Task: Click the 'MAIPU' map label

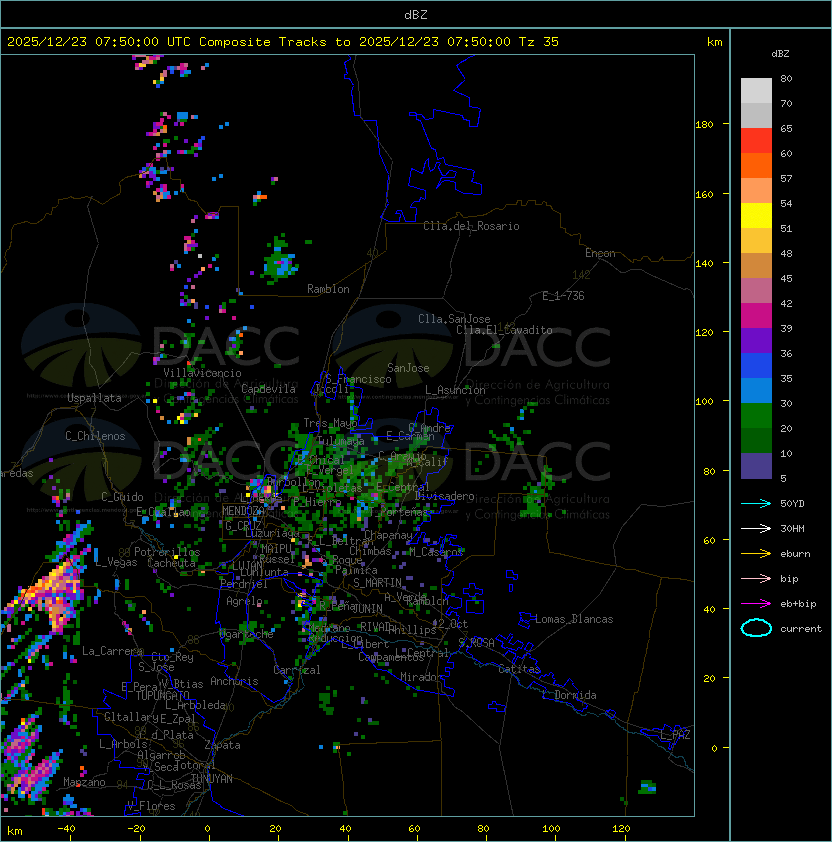Action: [x=276, y=549]
